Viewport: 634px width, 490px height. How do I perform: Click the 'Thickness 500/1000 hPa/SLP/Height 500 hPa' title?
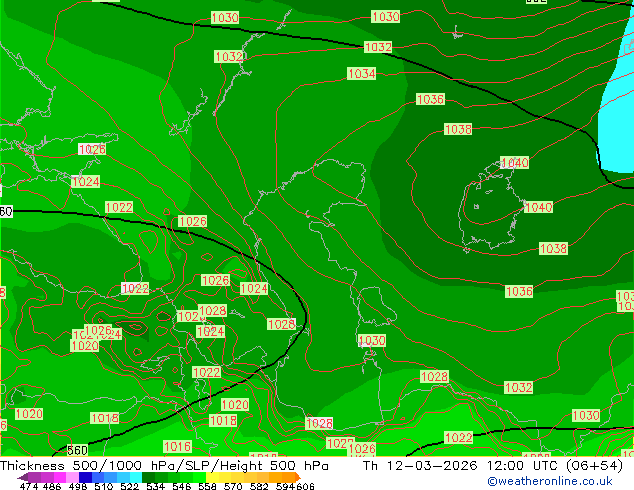[x=164, y=466]
